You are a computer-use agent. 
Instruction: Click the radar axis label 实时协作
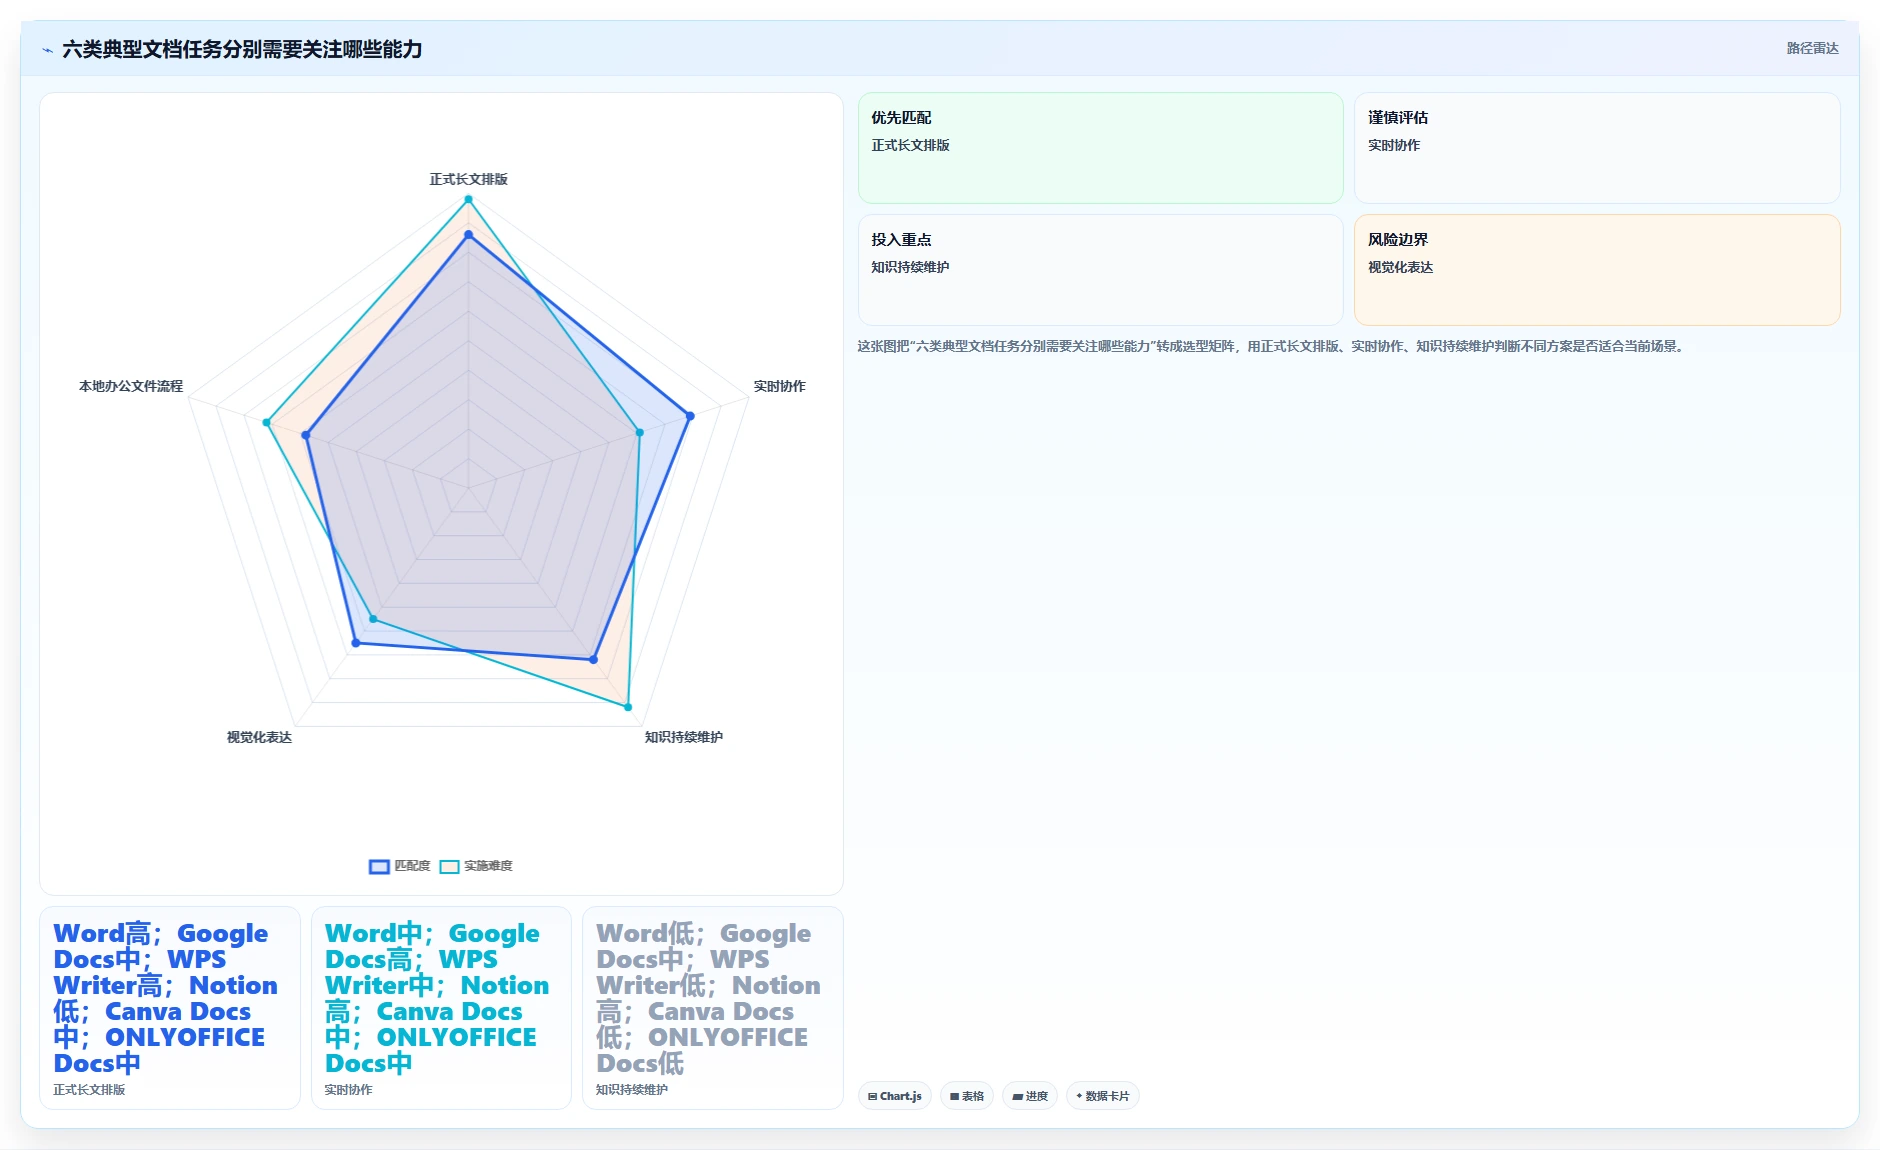point(779,386)
